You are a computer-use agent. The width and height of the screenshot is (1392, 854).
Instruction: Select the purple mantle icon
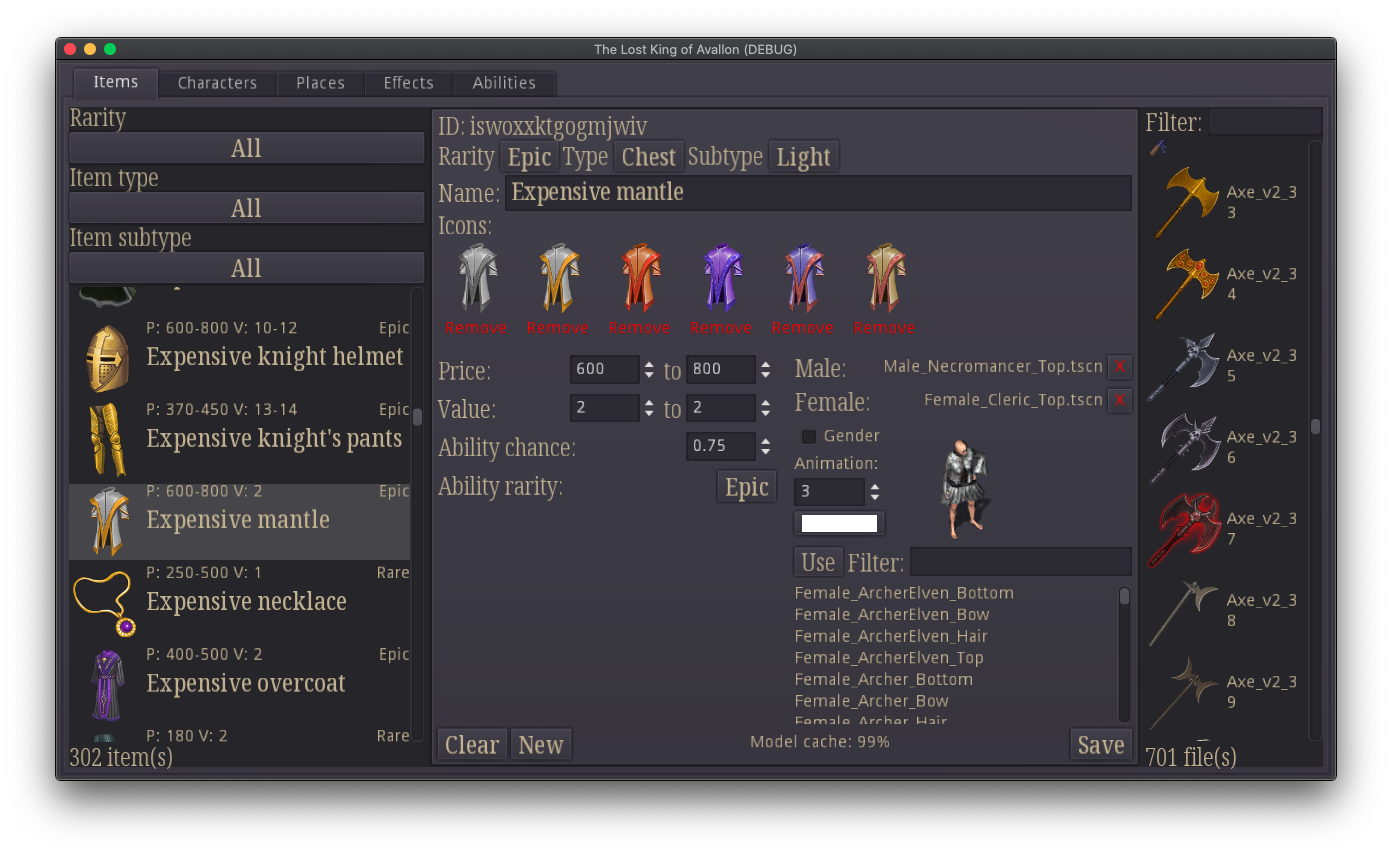[721, 279]
